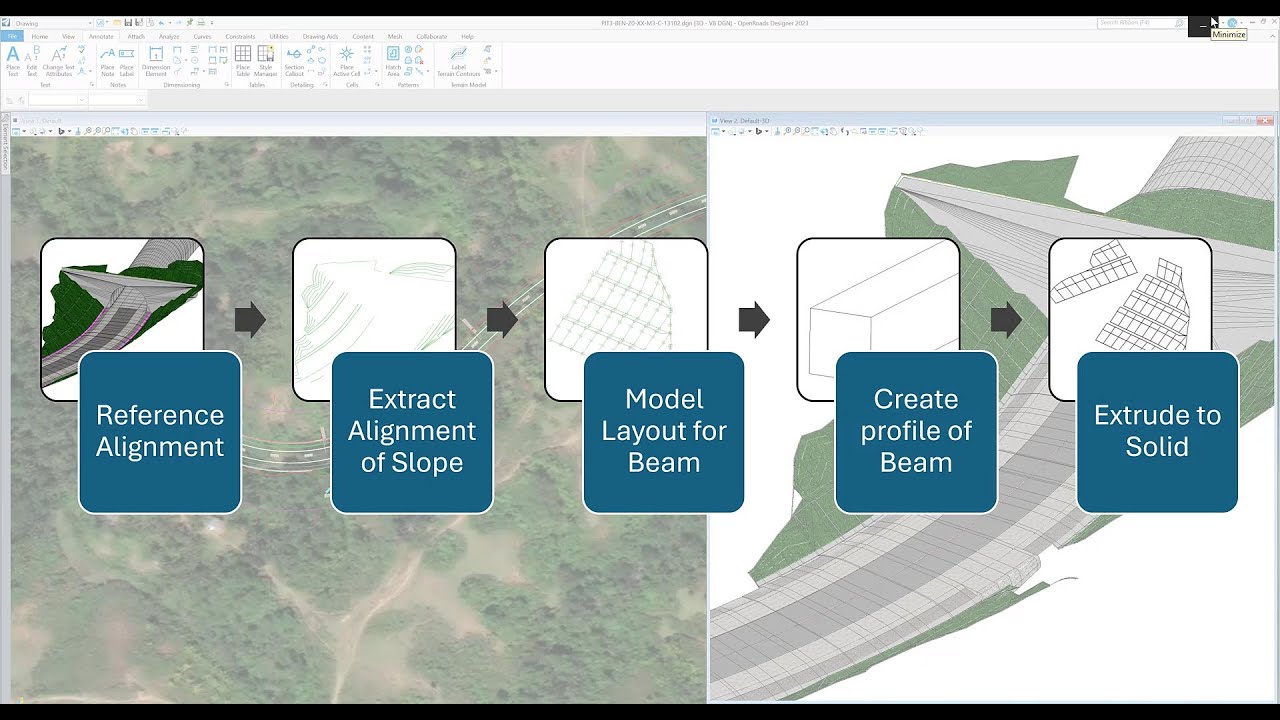This screenshot has height=720, width=1280.
Task: Click the Print icon in quick access toolbar
Action: tap(202, 22)
